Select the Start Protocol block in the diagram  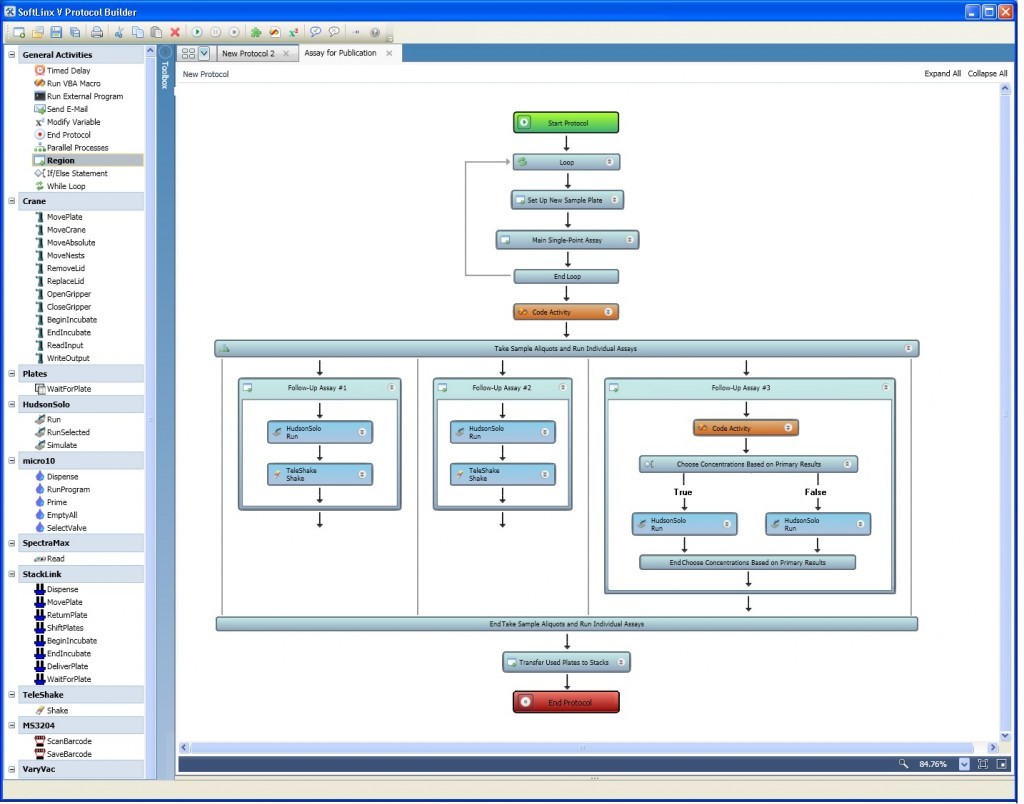click(566, 122)
